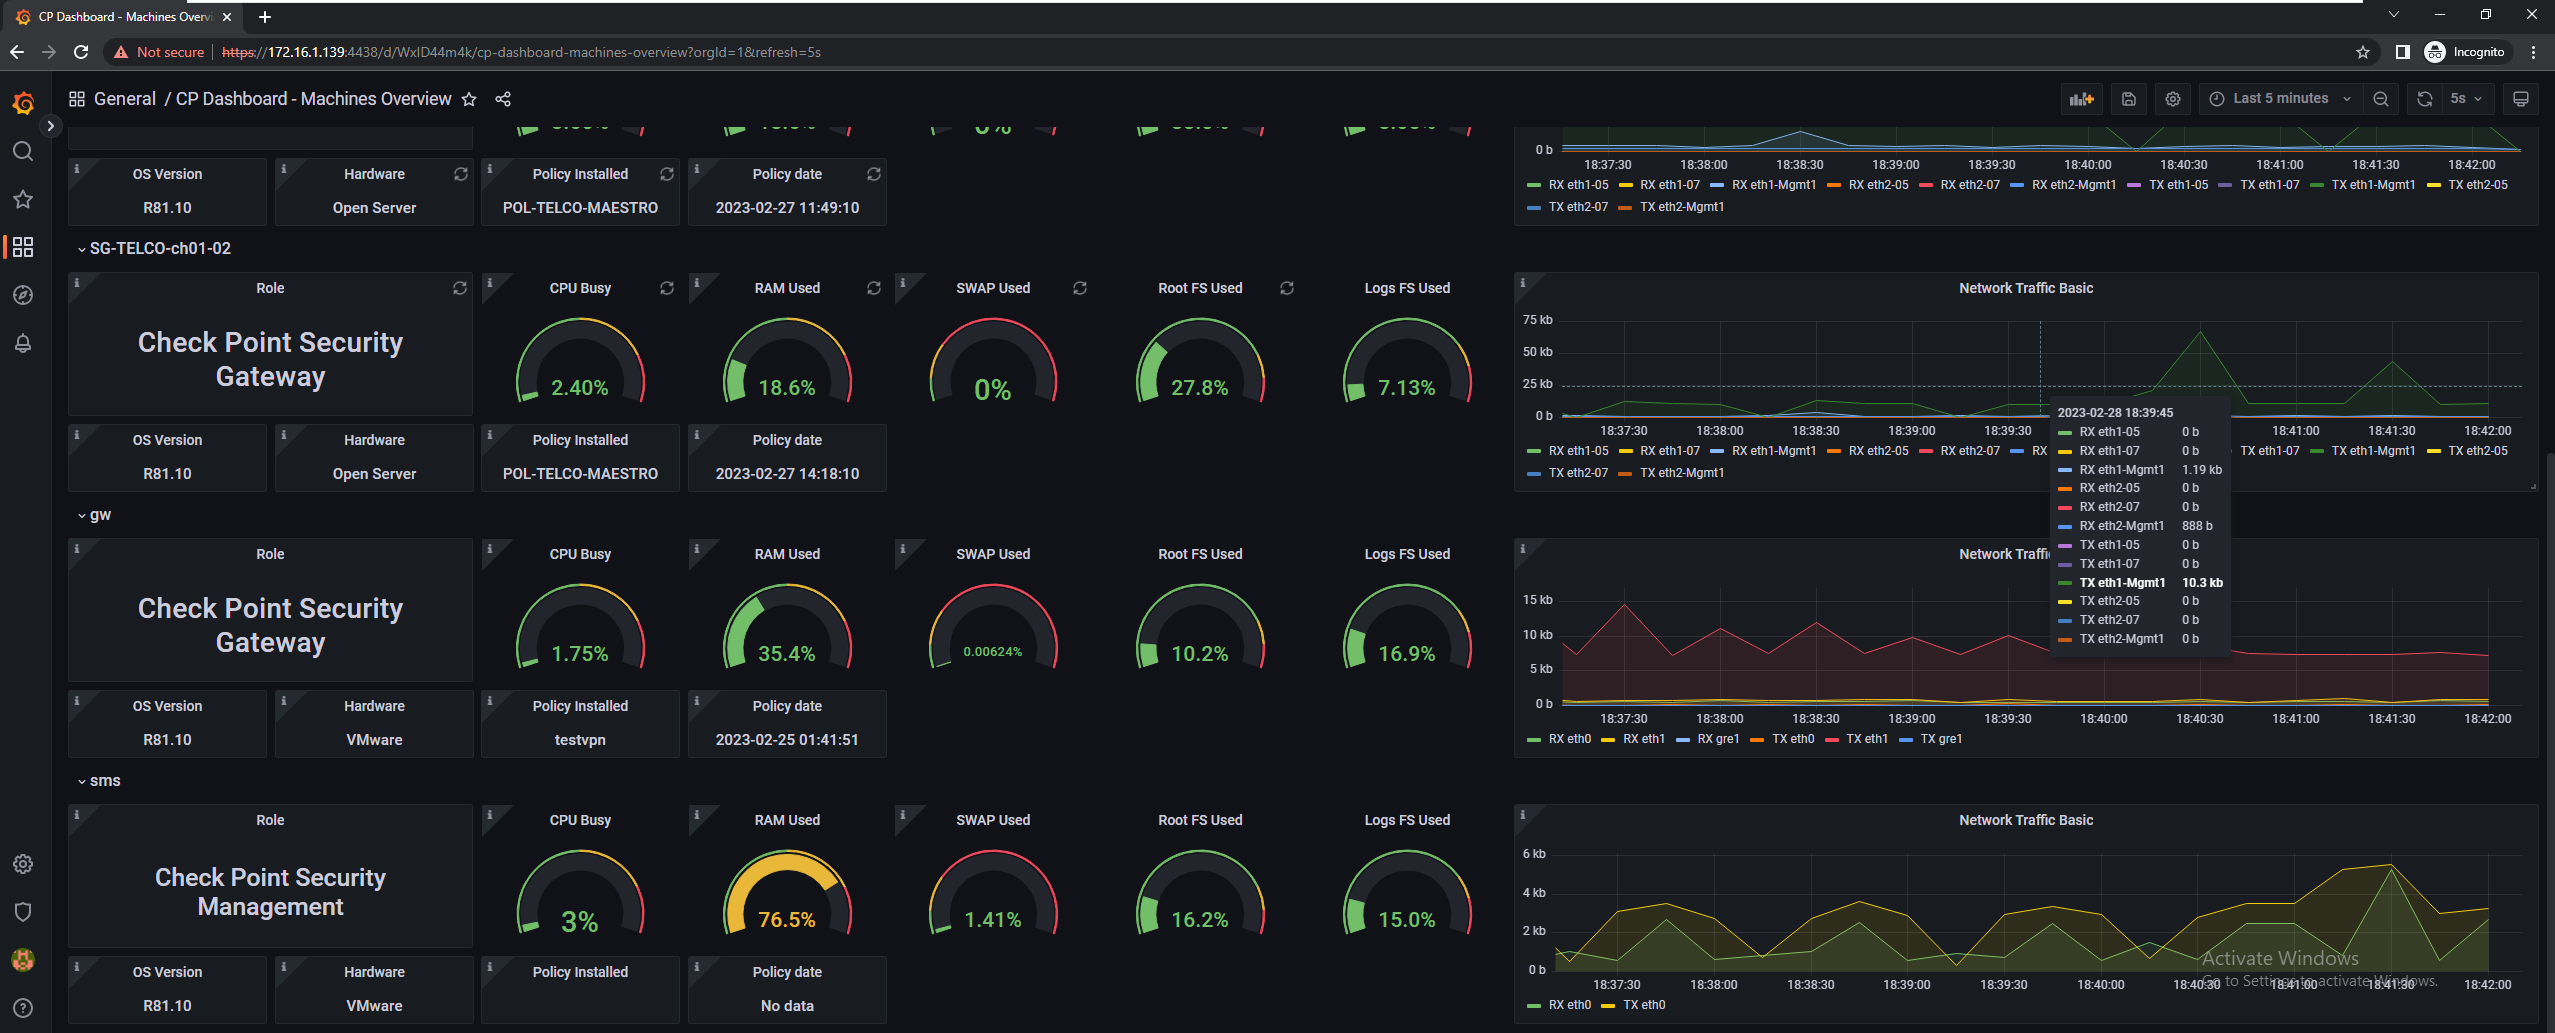
Task: Open Configuration gear in sidebar
Action: click(23, 864)
